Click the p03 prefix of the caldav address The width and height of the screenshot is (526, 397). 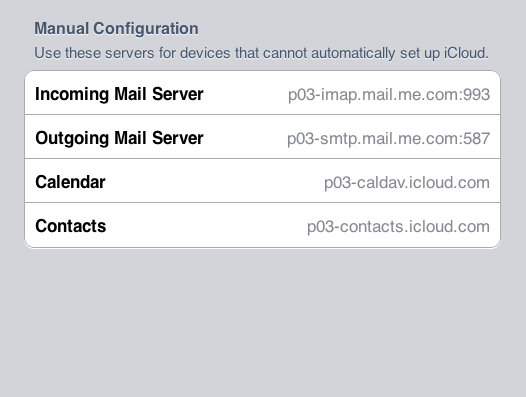[337, 183]
